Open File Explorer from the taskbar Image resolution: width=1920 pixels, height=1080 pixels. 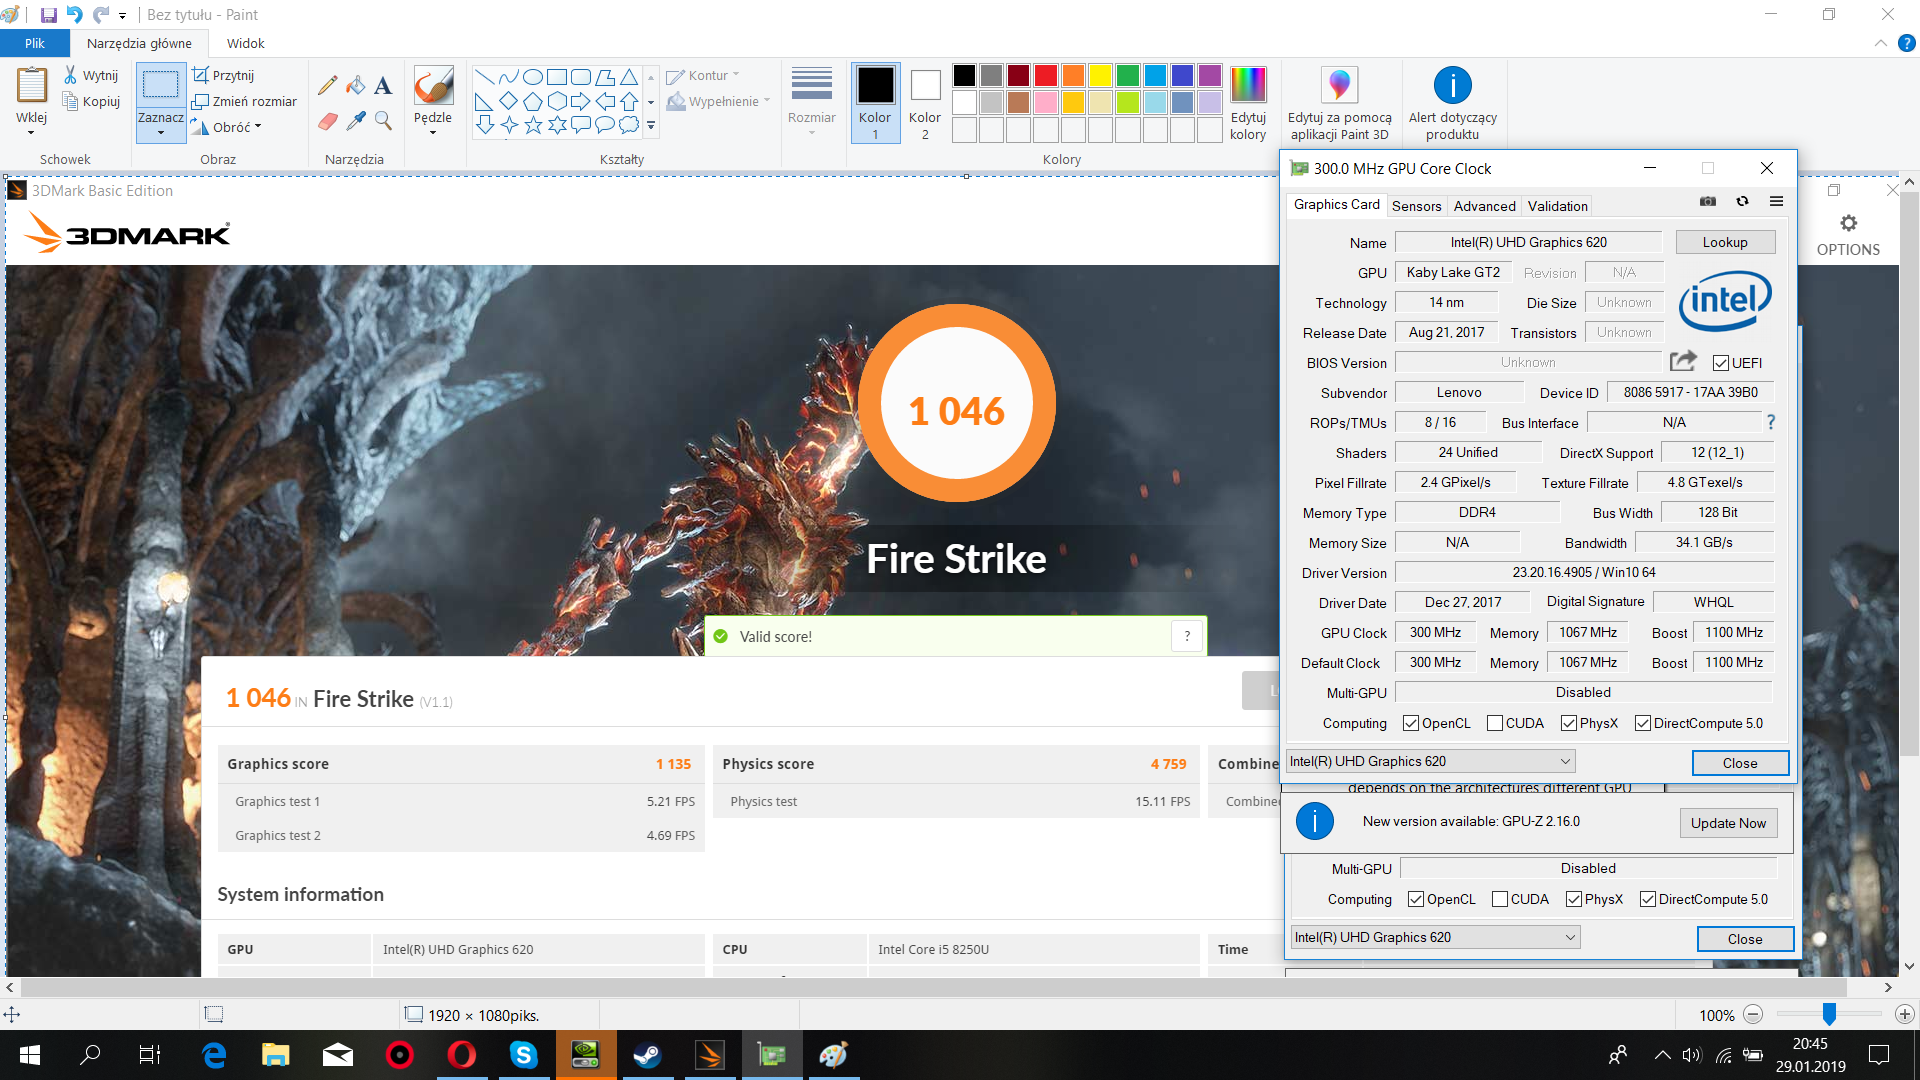pos(275,1055)
